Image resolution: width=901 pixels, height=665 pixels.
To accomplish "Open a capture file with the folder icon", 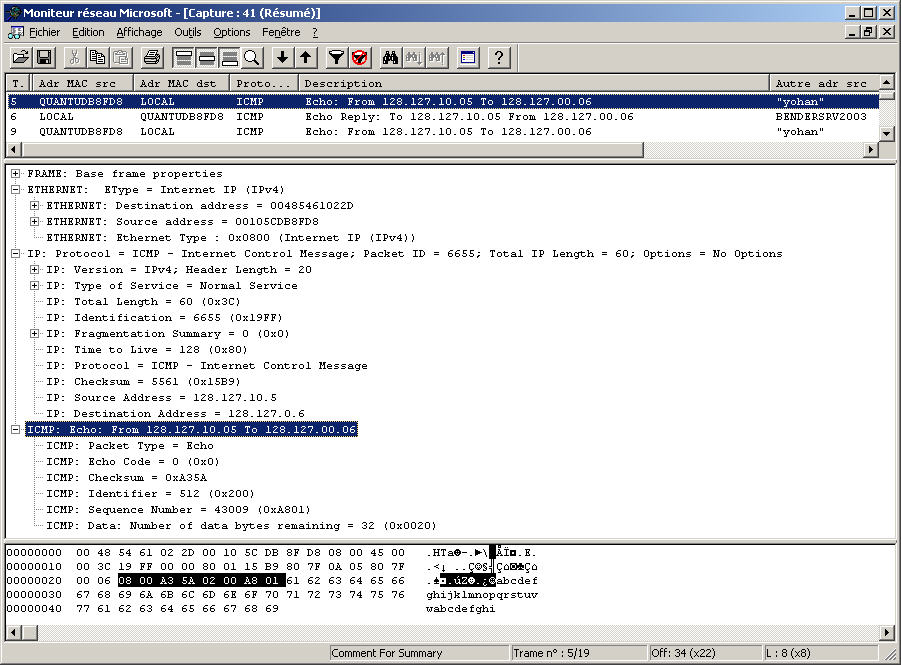I will pos(21,57).
